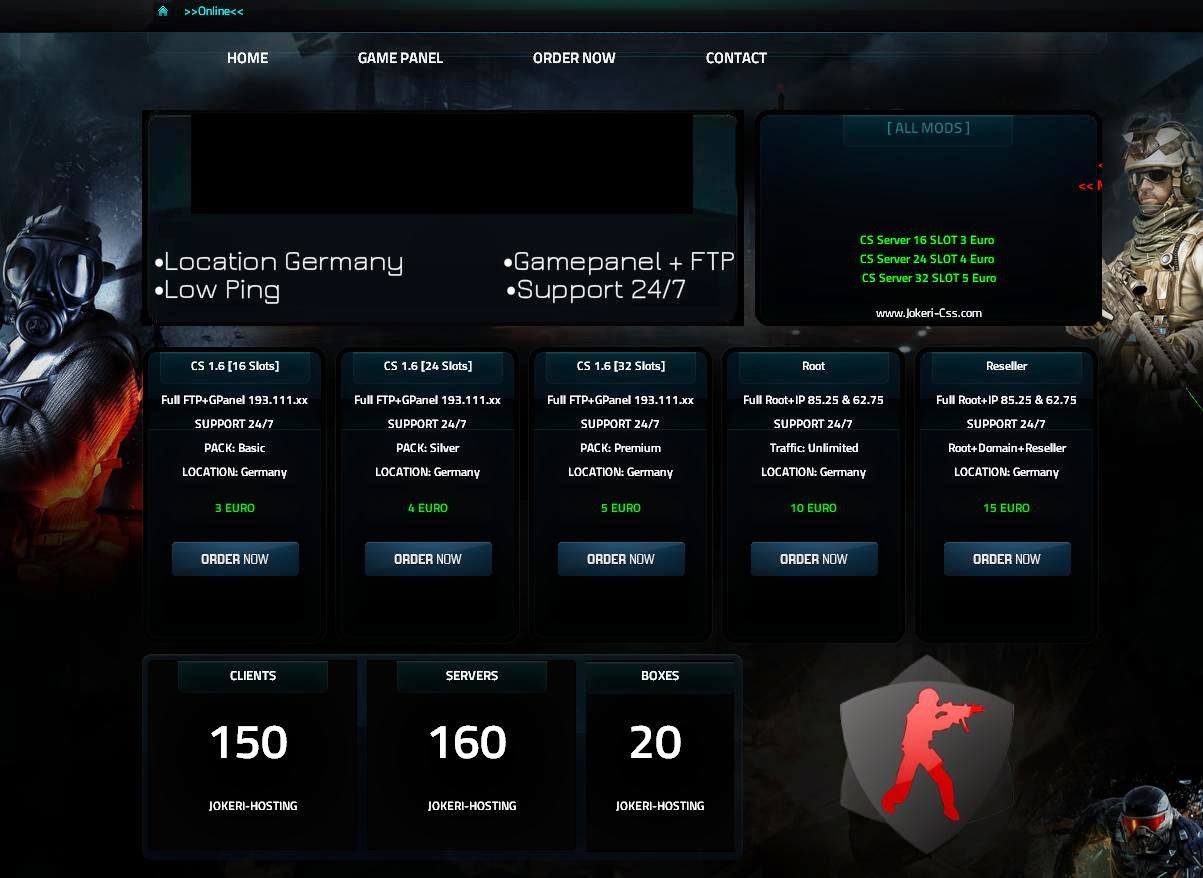
Task: Click the www.Jokeri-Css.com link
Action: (929, 313)
